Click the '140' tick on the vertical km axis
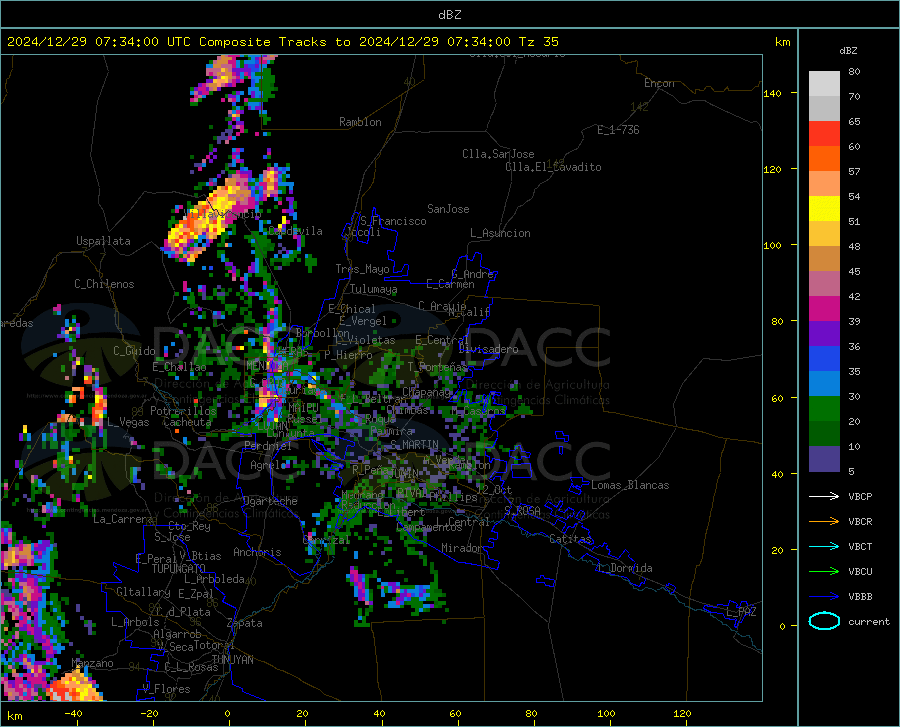900x727 pixels. (773, 93)
